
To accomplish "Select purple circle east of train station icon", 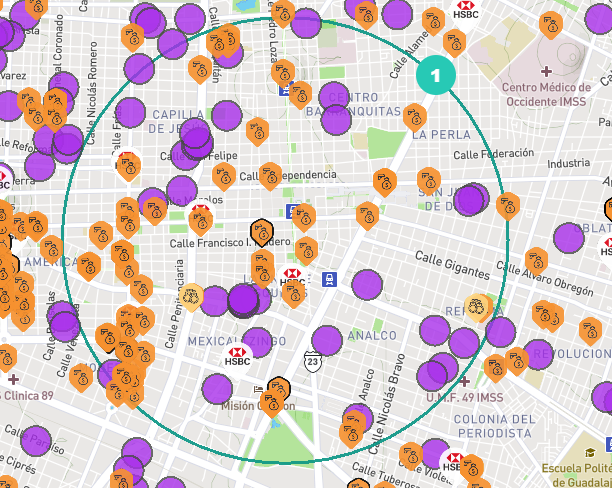I will click(367, 285).
